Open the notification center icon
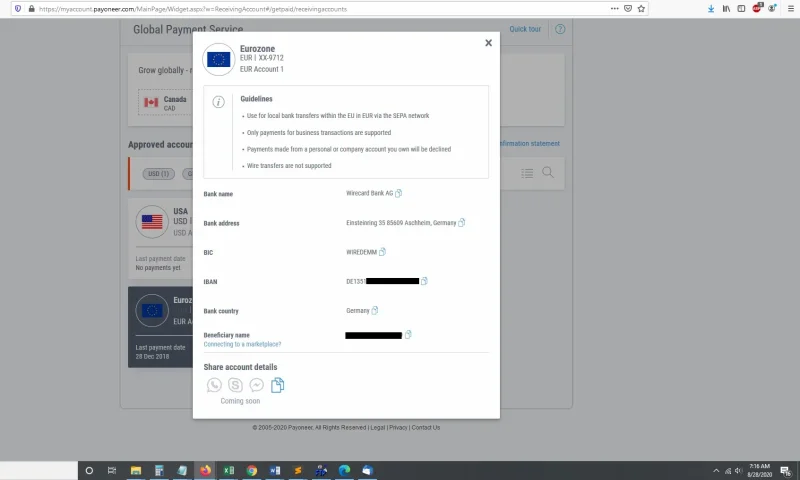800x480 pixels. [x=786, y=470]
